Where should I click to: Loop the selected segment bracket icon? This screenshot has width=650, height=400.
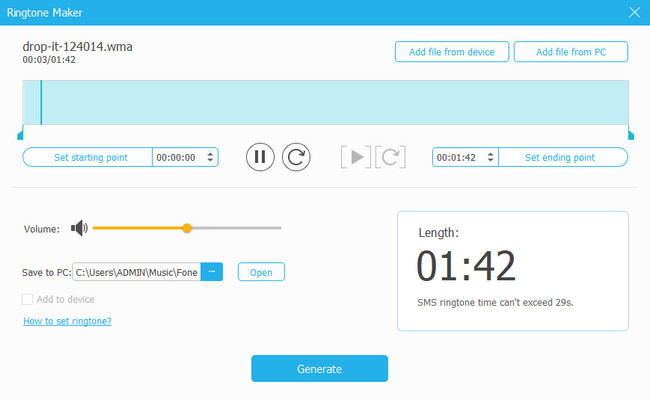point(390,157)
